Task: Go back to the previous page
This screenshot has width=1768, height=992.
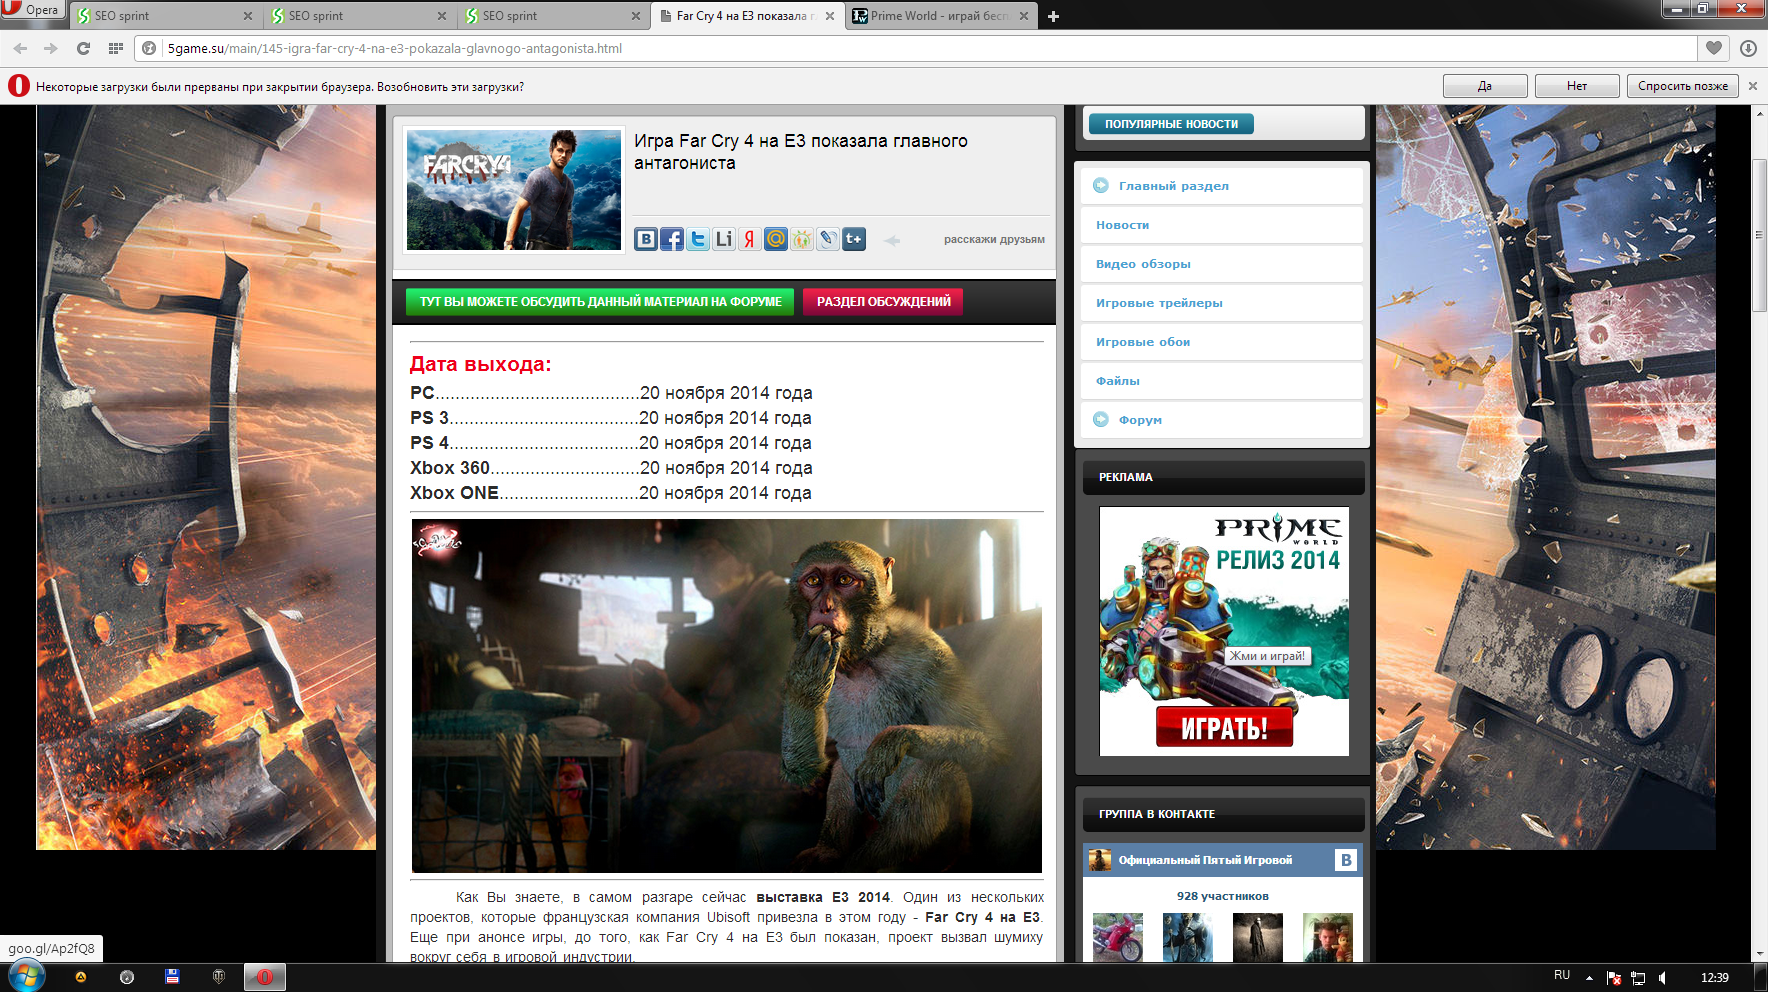Action: tap(20, 48)
